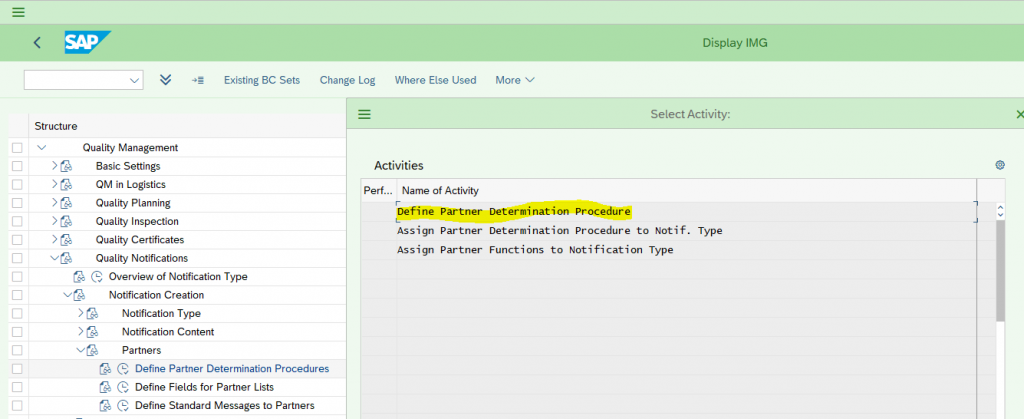This screenshot has height=419, width=1024.
Task: Tick the checkbox for Quality Planning row
Action: (17, 203)
